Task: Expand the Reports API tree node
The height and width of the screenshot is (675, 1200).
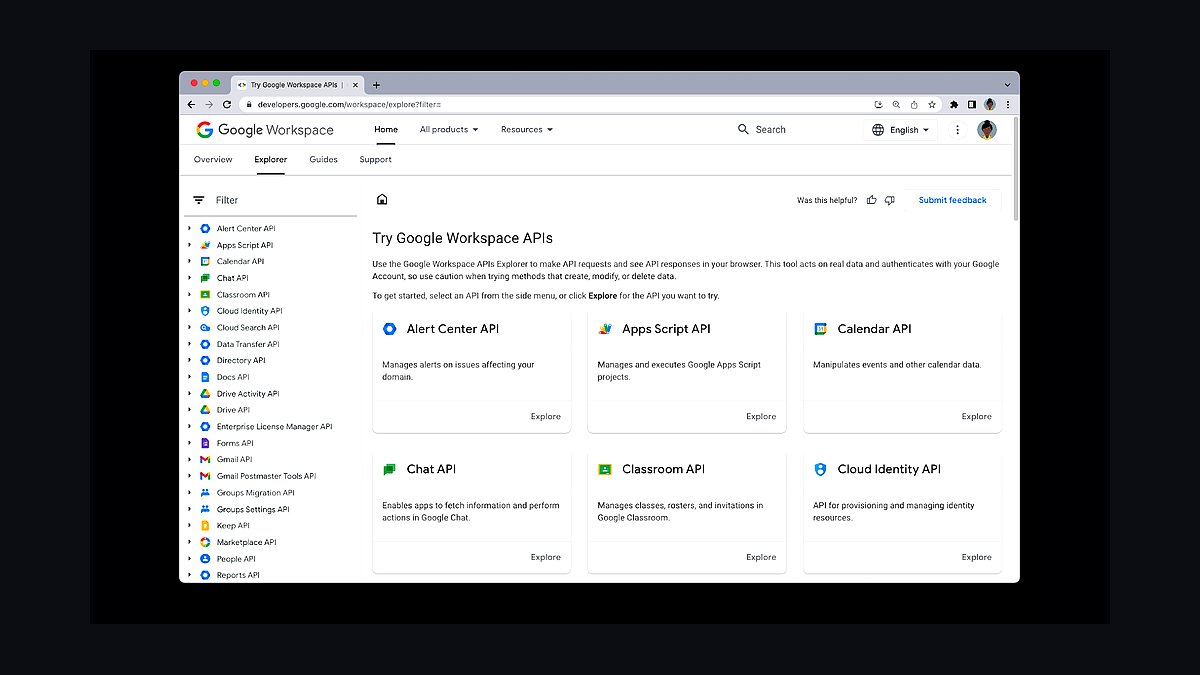Action: (x=189, y=575)
